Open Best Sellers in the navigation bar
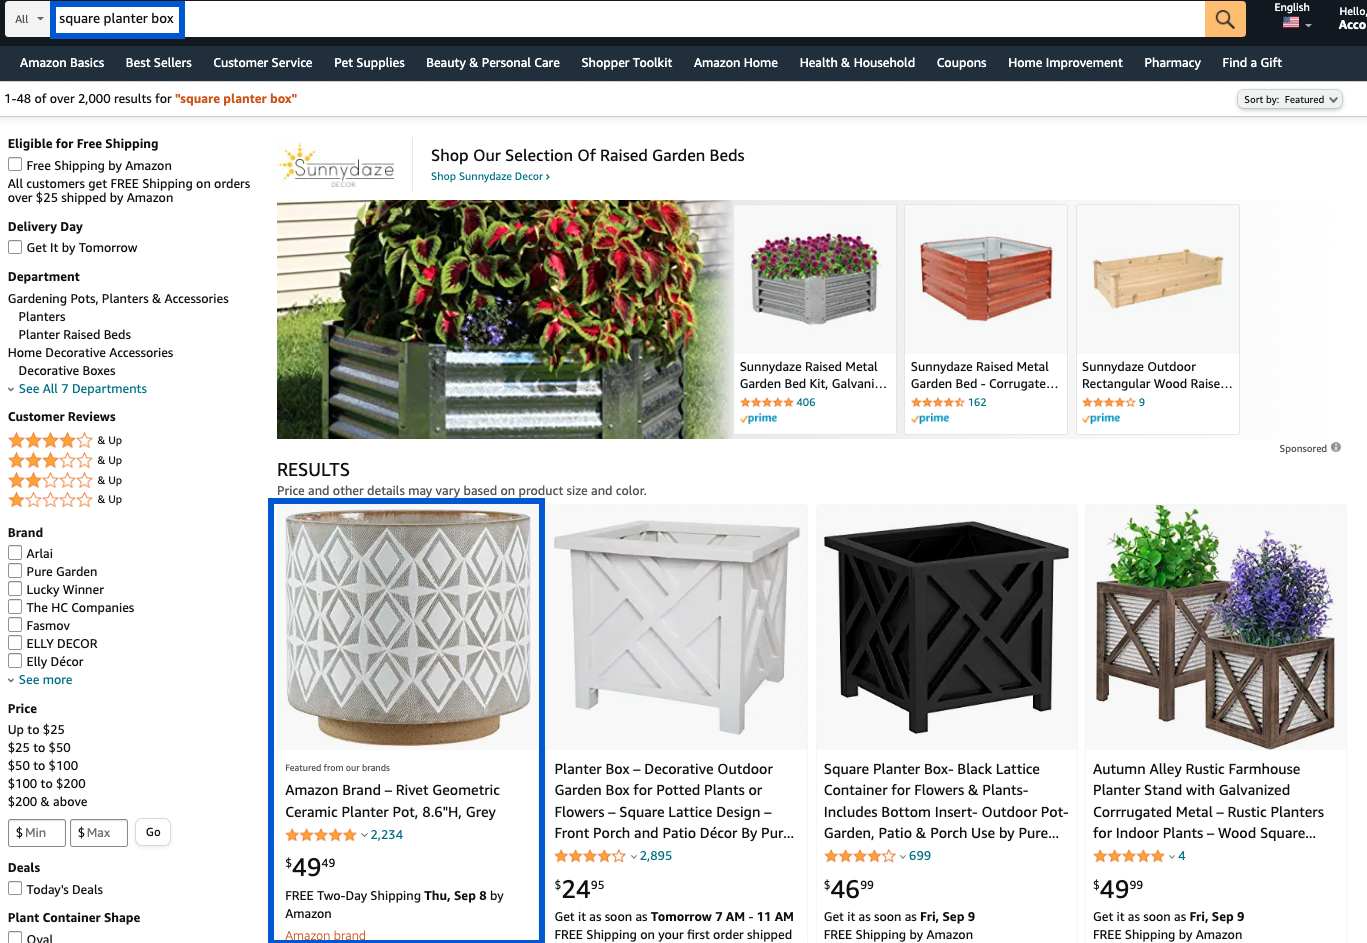Viewport: 1367px width, 943px height. [158, 62]
